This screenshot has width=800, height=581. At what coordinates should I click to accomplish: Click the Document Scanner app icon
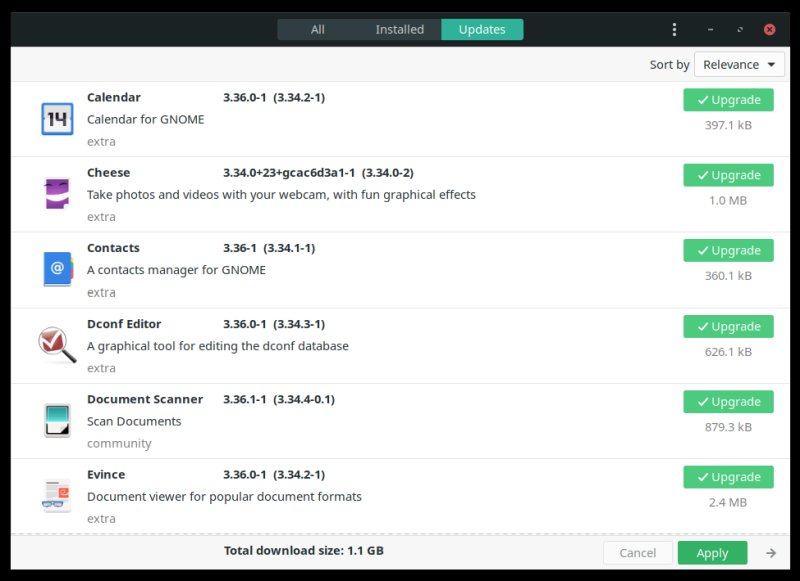[57, 420]
